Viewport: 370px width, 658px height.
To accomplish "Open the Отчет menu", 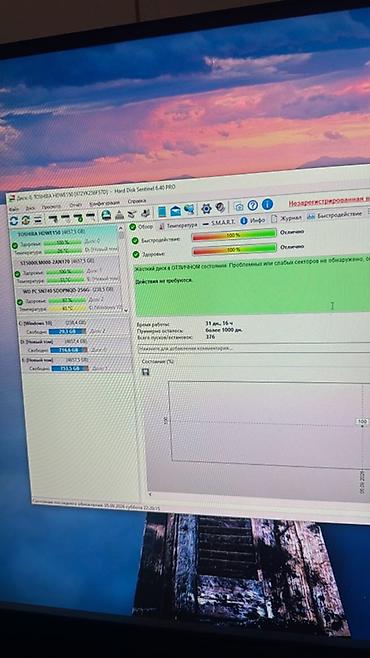I will [76, 205].
